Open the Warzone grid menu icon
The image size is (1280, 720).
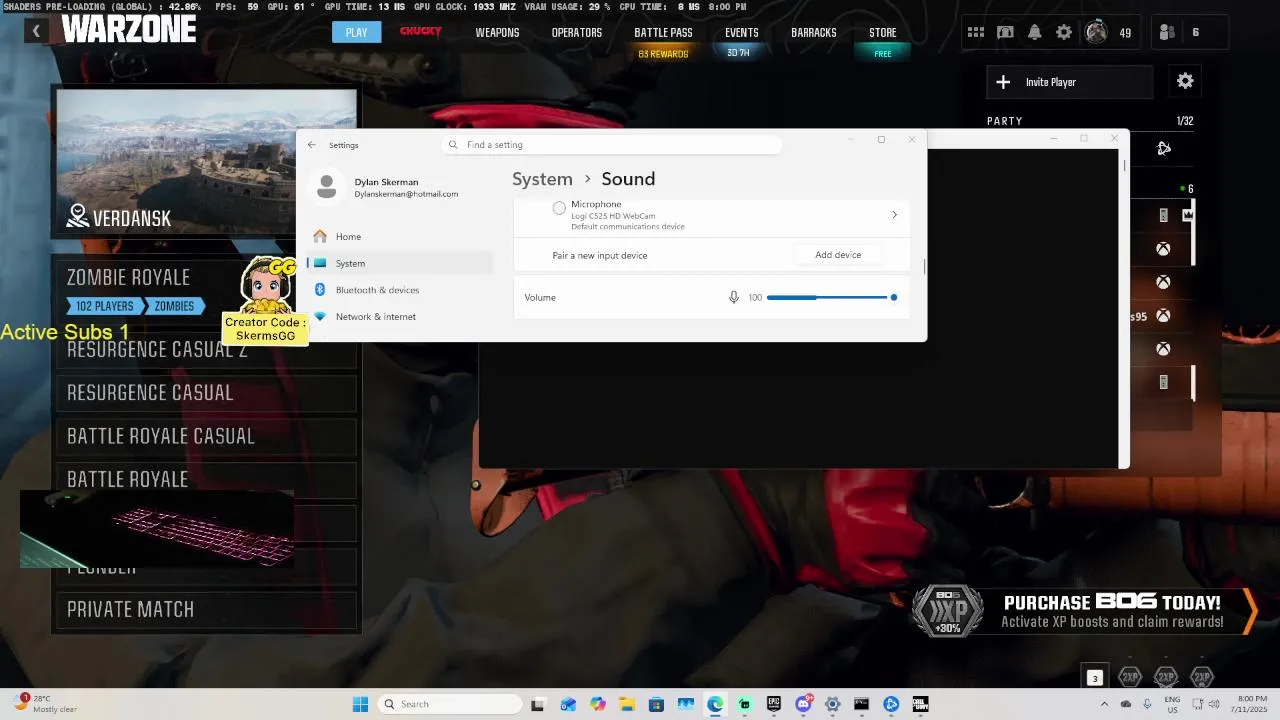pos(975,32)
